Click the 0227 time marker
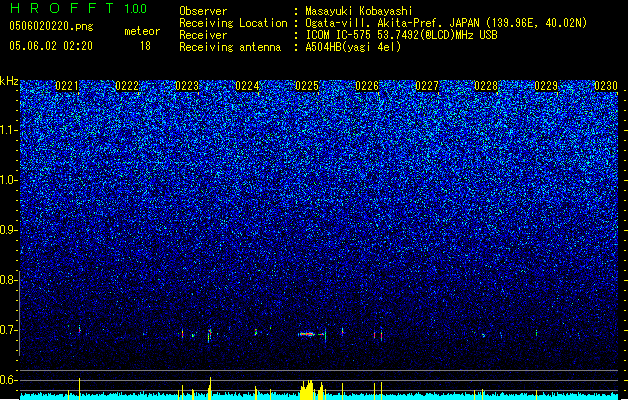629x400 pixels. click(427, 86)
